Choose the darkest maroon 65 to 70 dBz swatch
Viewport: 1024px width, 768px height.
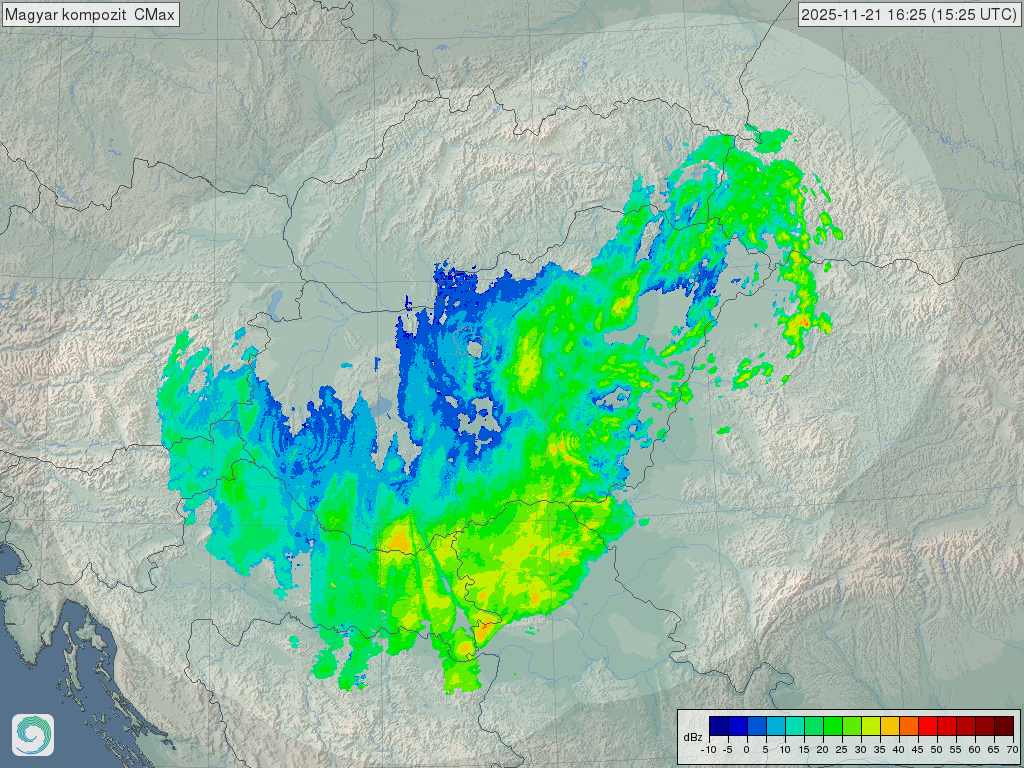click(1003, 726)
